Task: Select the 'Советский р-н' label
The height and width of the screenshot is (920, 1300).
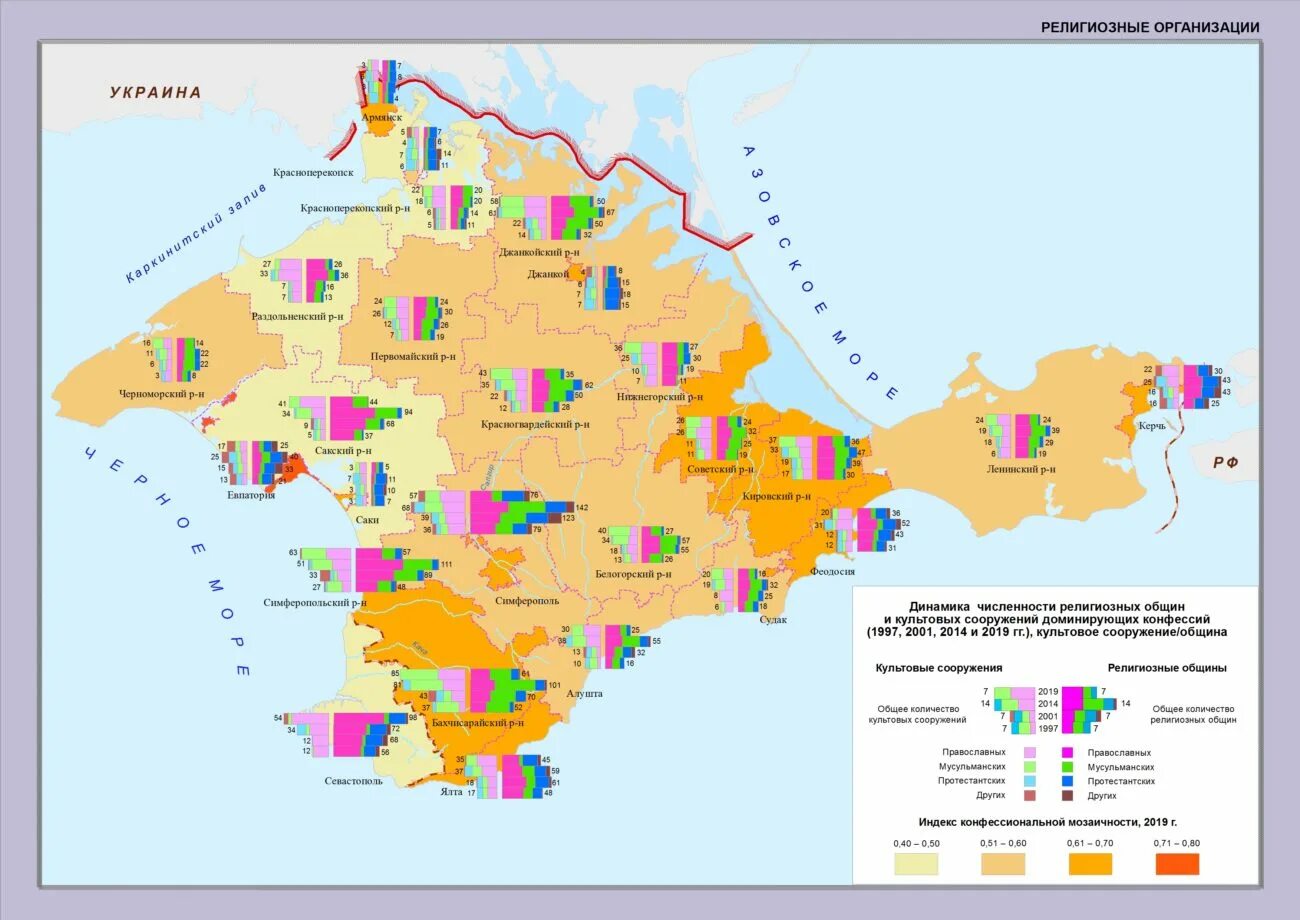Action: [720, 469]
